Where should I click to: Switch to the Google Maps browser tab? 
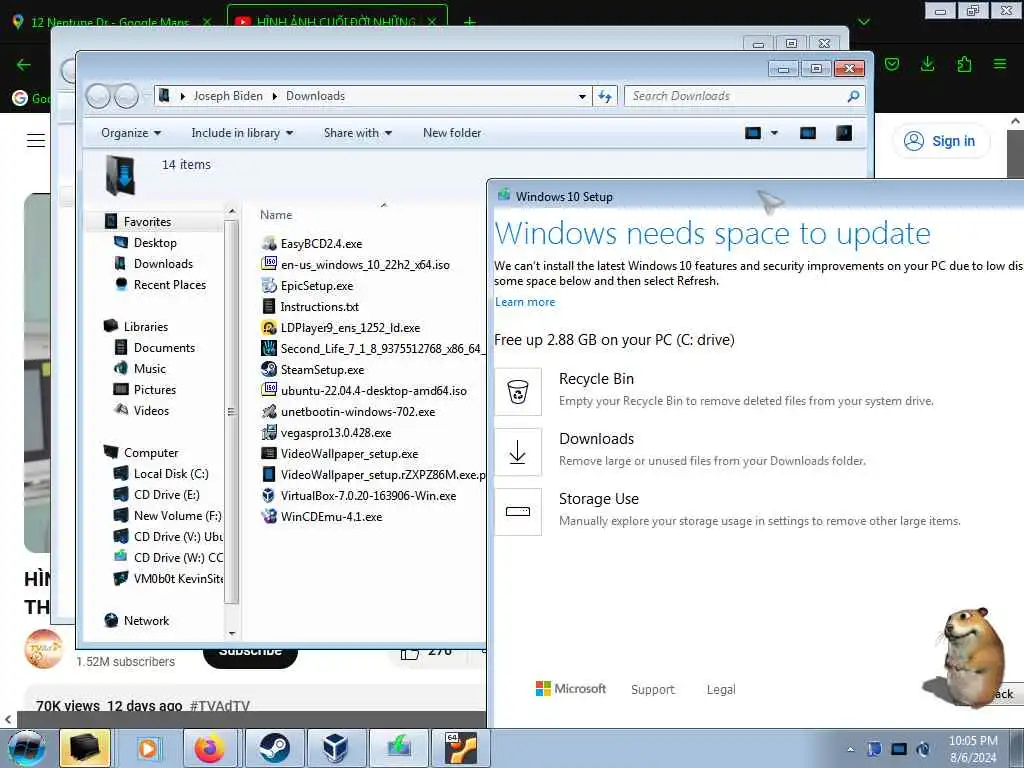(111, 22)
